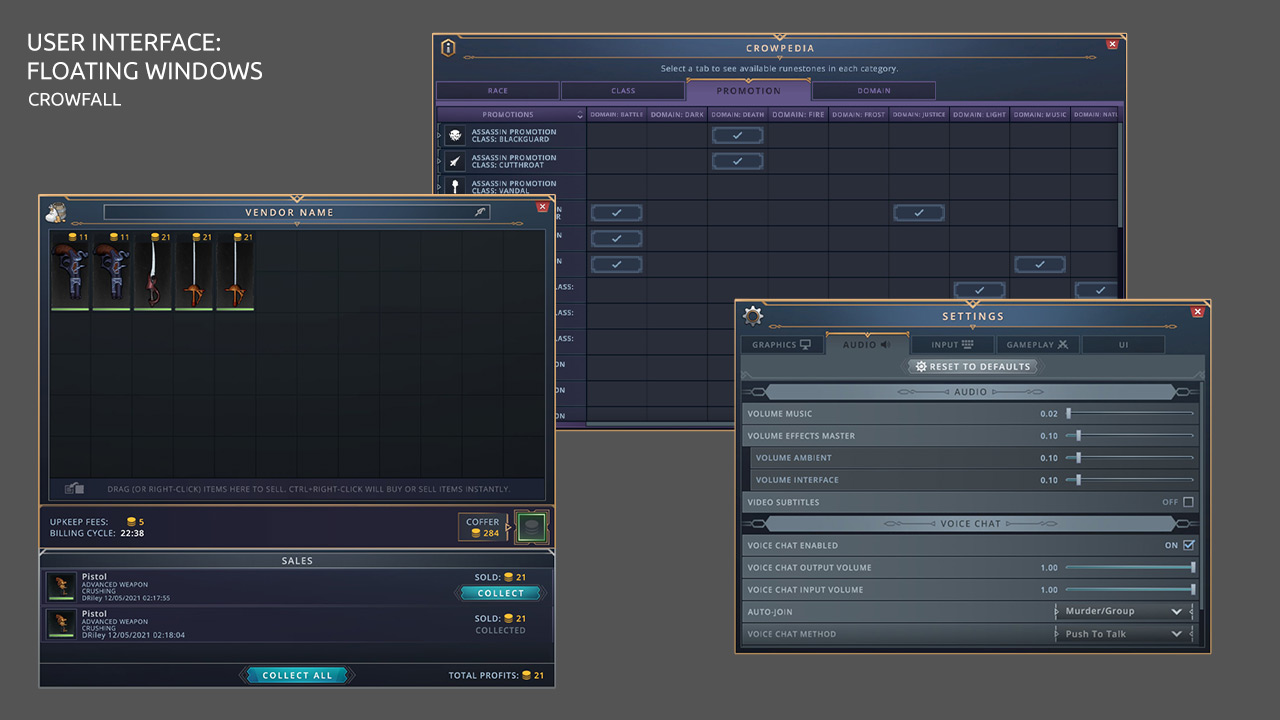Viewport: 1280px width, 720px height.
Task: Expand the Cutthroat promotion row arrow
Action: [x=439, y=161]
